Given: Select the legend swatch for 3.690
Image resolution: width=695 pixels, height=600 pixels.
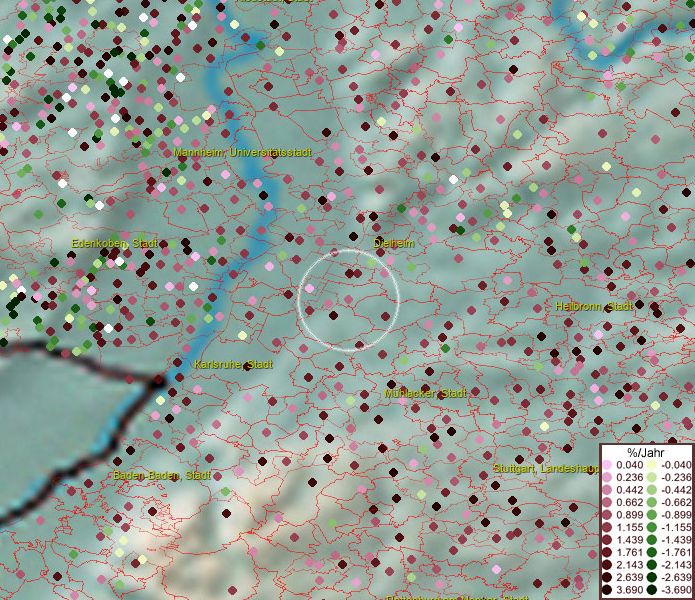Looking at the screenshot, I should pyautogui.click(x=607, y=590).
